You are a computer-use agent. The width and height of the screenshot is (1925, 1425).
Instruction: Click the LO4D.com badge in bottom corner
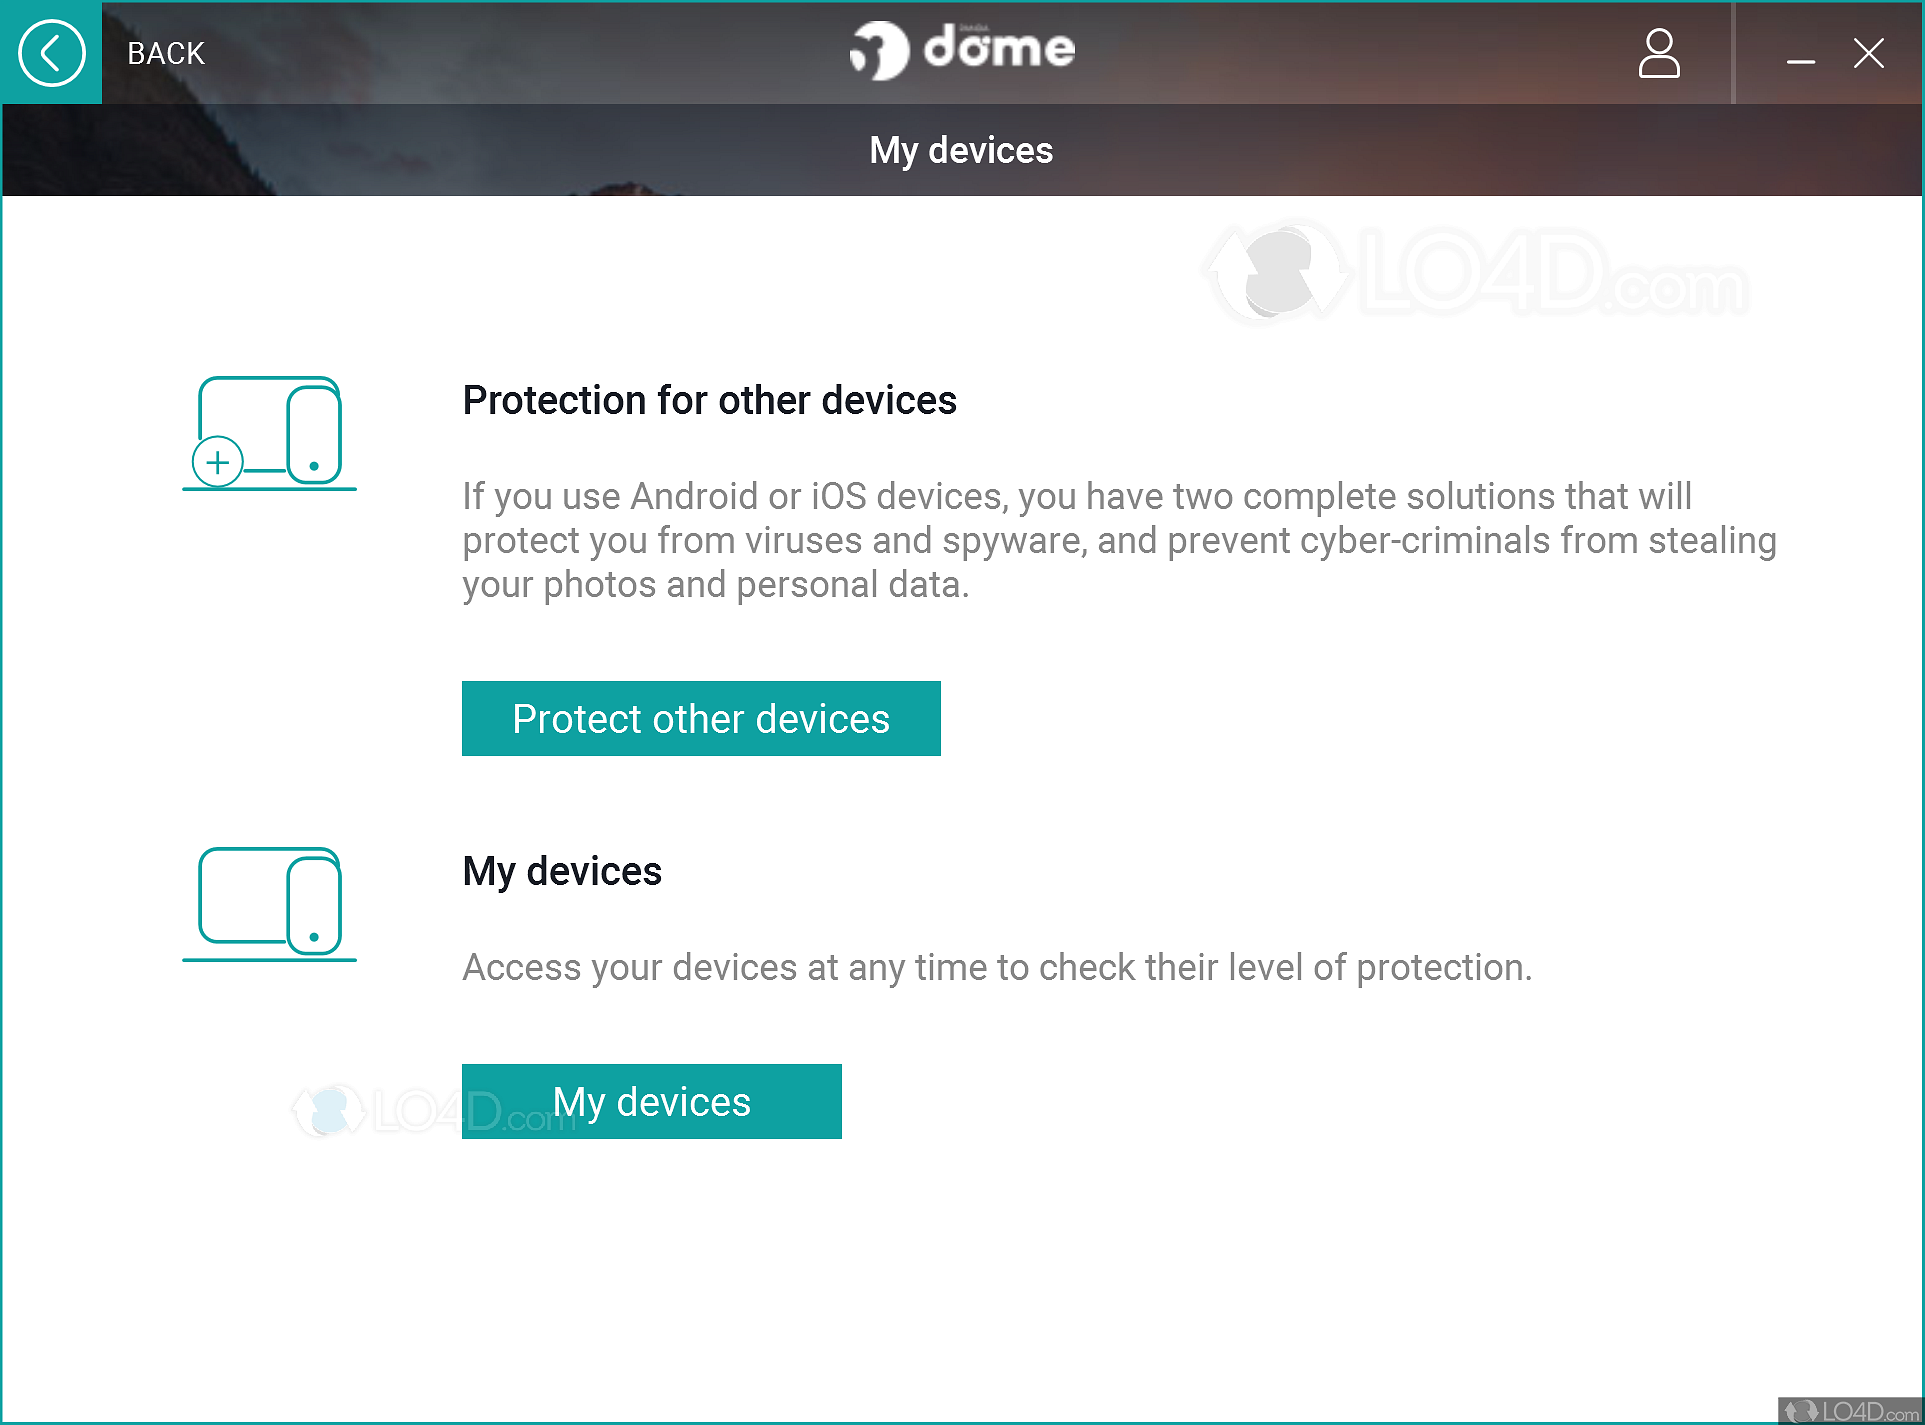point(1850,1411)
